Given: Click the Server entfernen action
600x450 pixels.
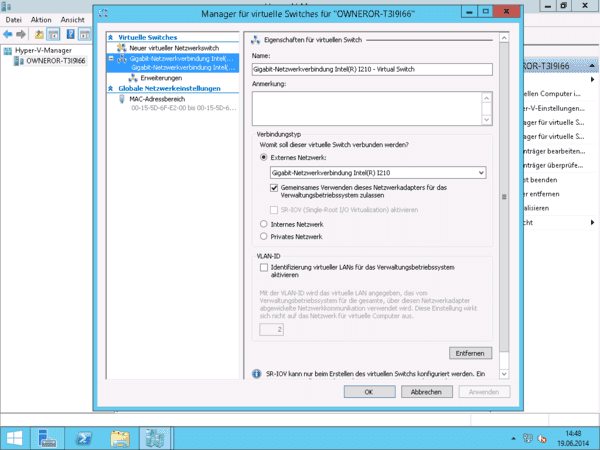Looking at the screenshot, I should pyautogui.click(x=542, y=194).
